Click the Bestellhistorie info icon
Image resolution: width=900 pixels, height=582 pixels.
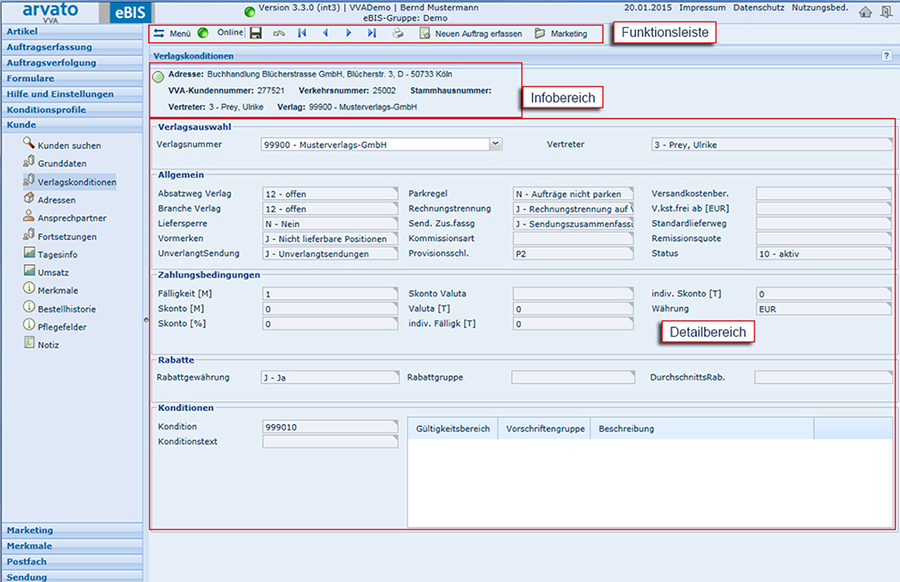[29, 307]
